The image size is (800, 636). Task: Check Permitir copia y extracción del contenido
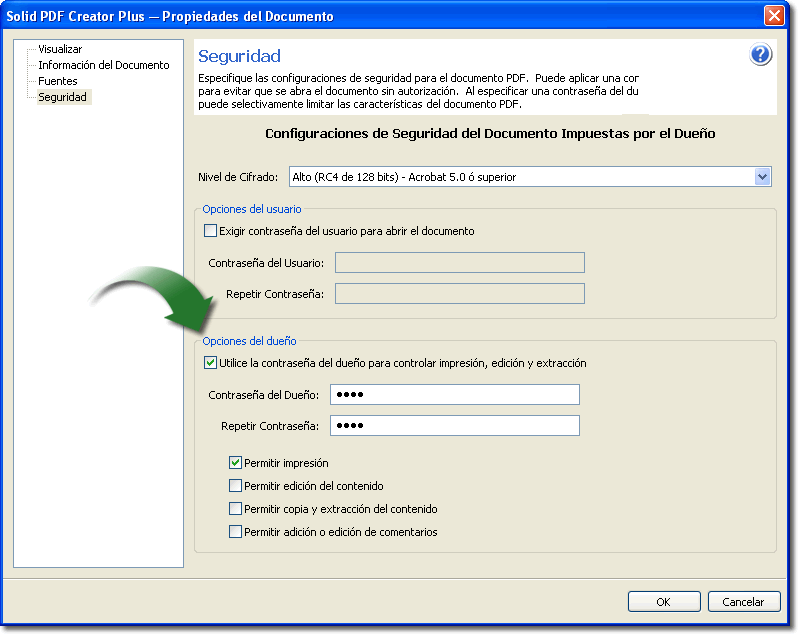pos(235,508)
